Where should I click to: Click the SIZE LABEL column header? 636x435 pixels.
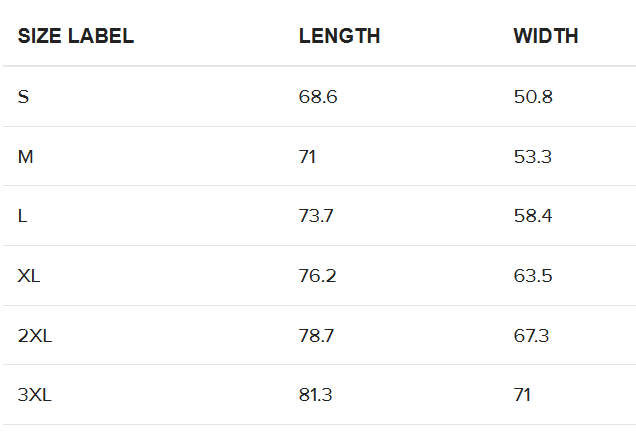(76, 36)
